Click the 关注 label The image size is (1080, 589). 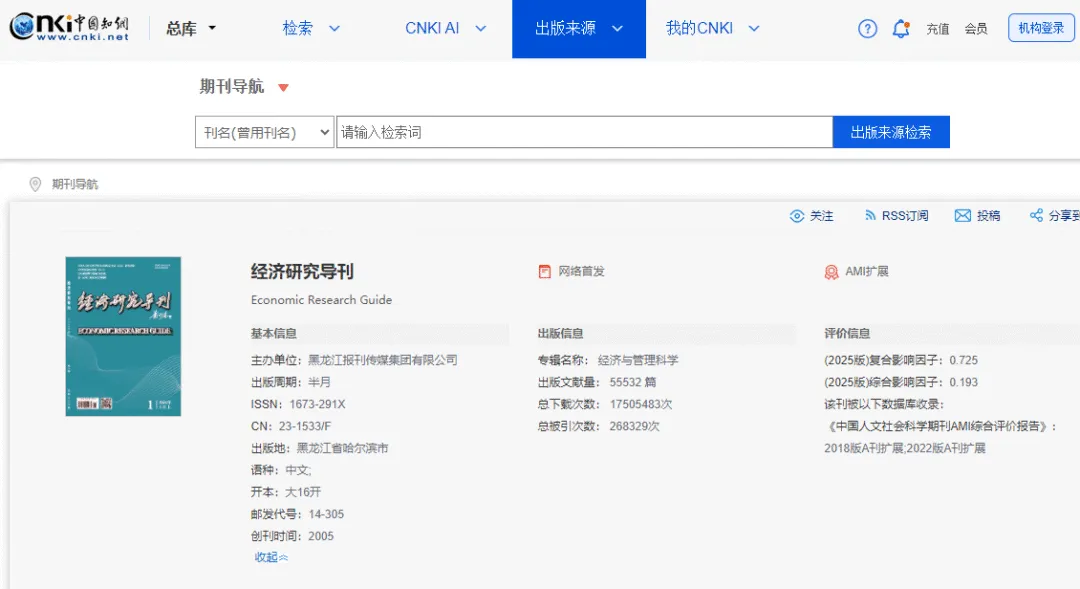(x=822, y=216)
